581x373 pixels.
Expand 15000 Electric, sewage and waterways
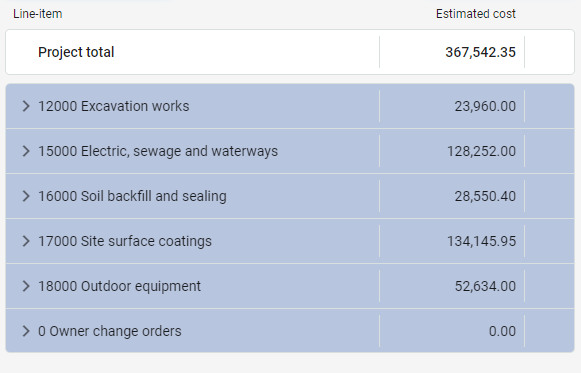pos(26,151)
